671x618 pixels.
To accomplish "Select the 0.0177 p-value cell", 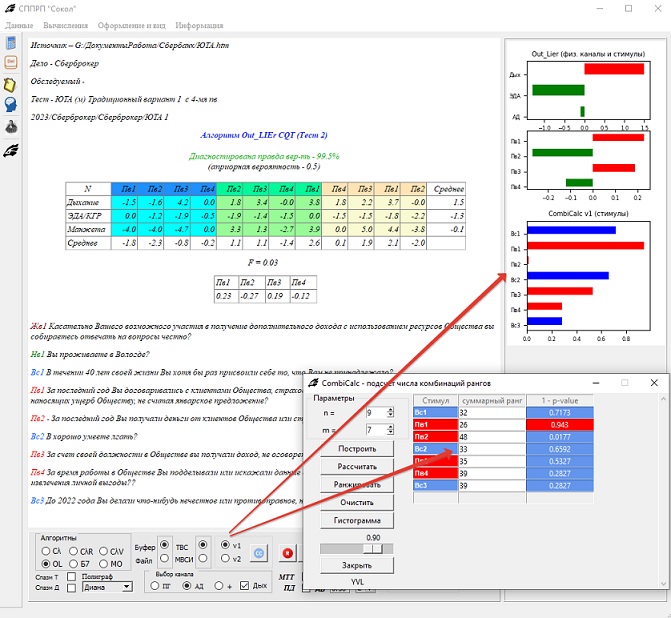I will 560,437.
